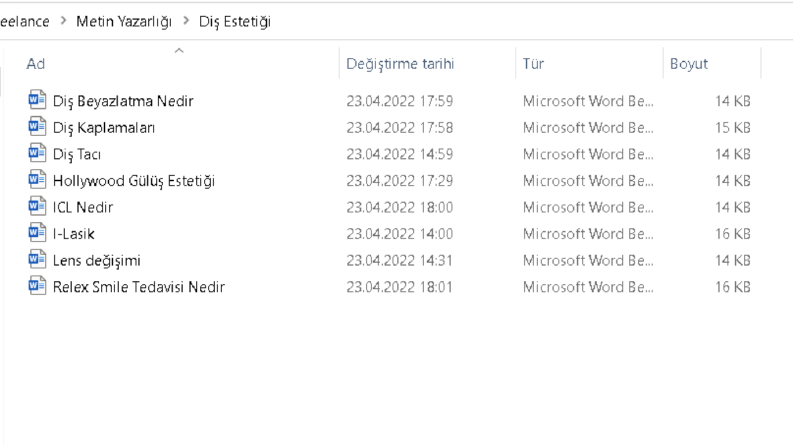The image size is (793, 446).
Task: Select file name Lens değişimi
Action: (x=97, y=261)
